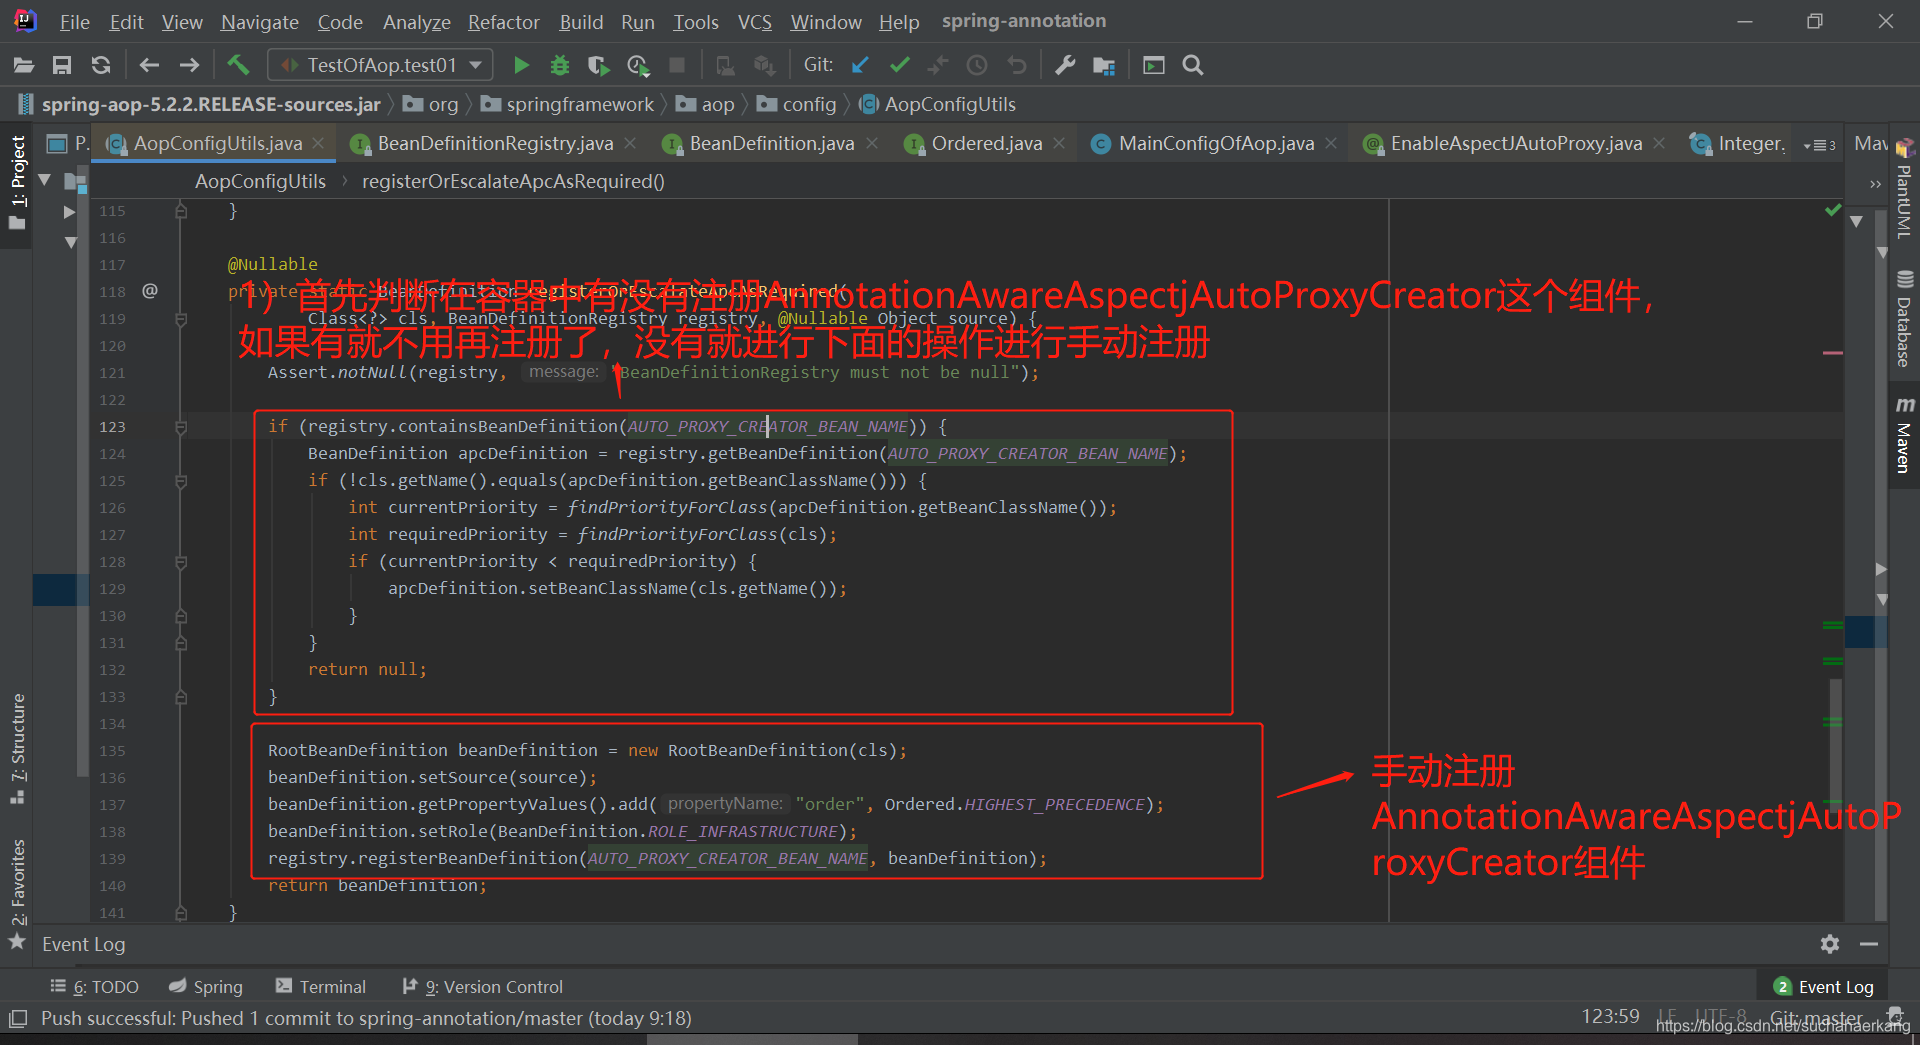Click the Run Anything terminal icon
1920x1045 pixels.
tap(1154, 65)
